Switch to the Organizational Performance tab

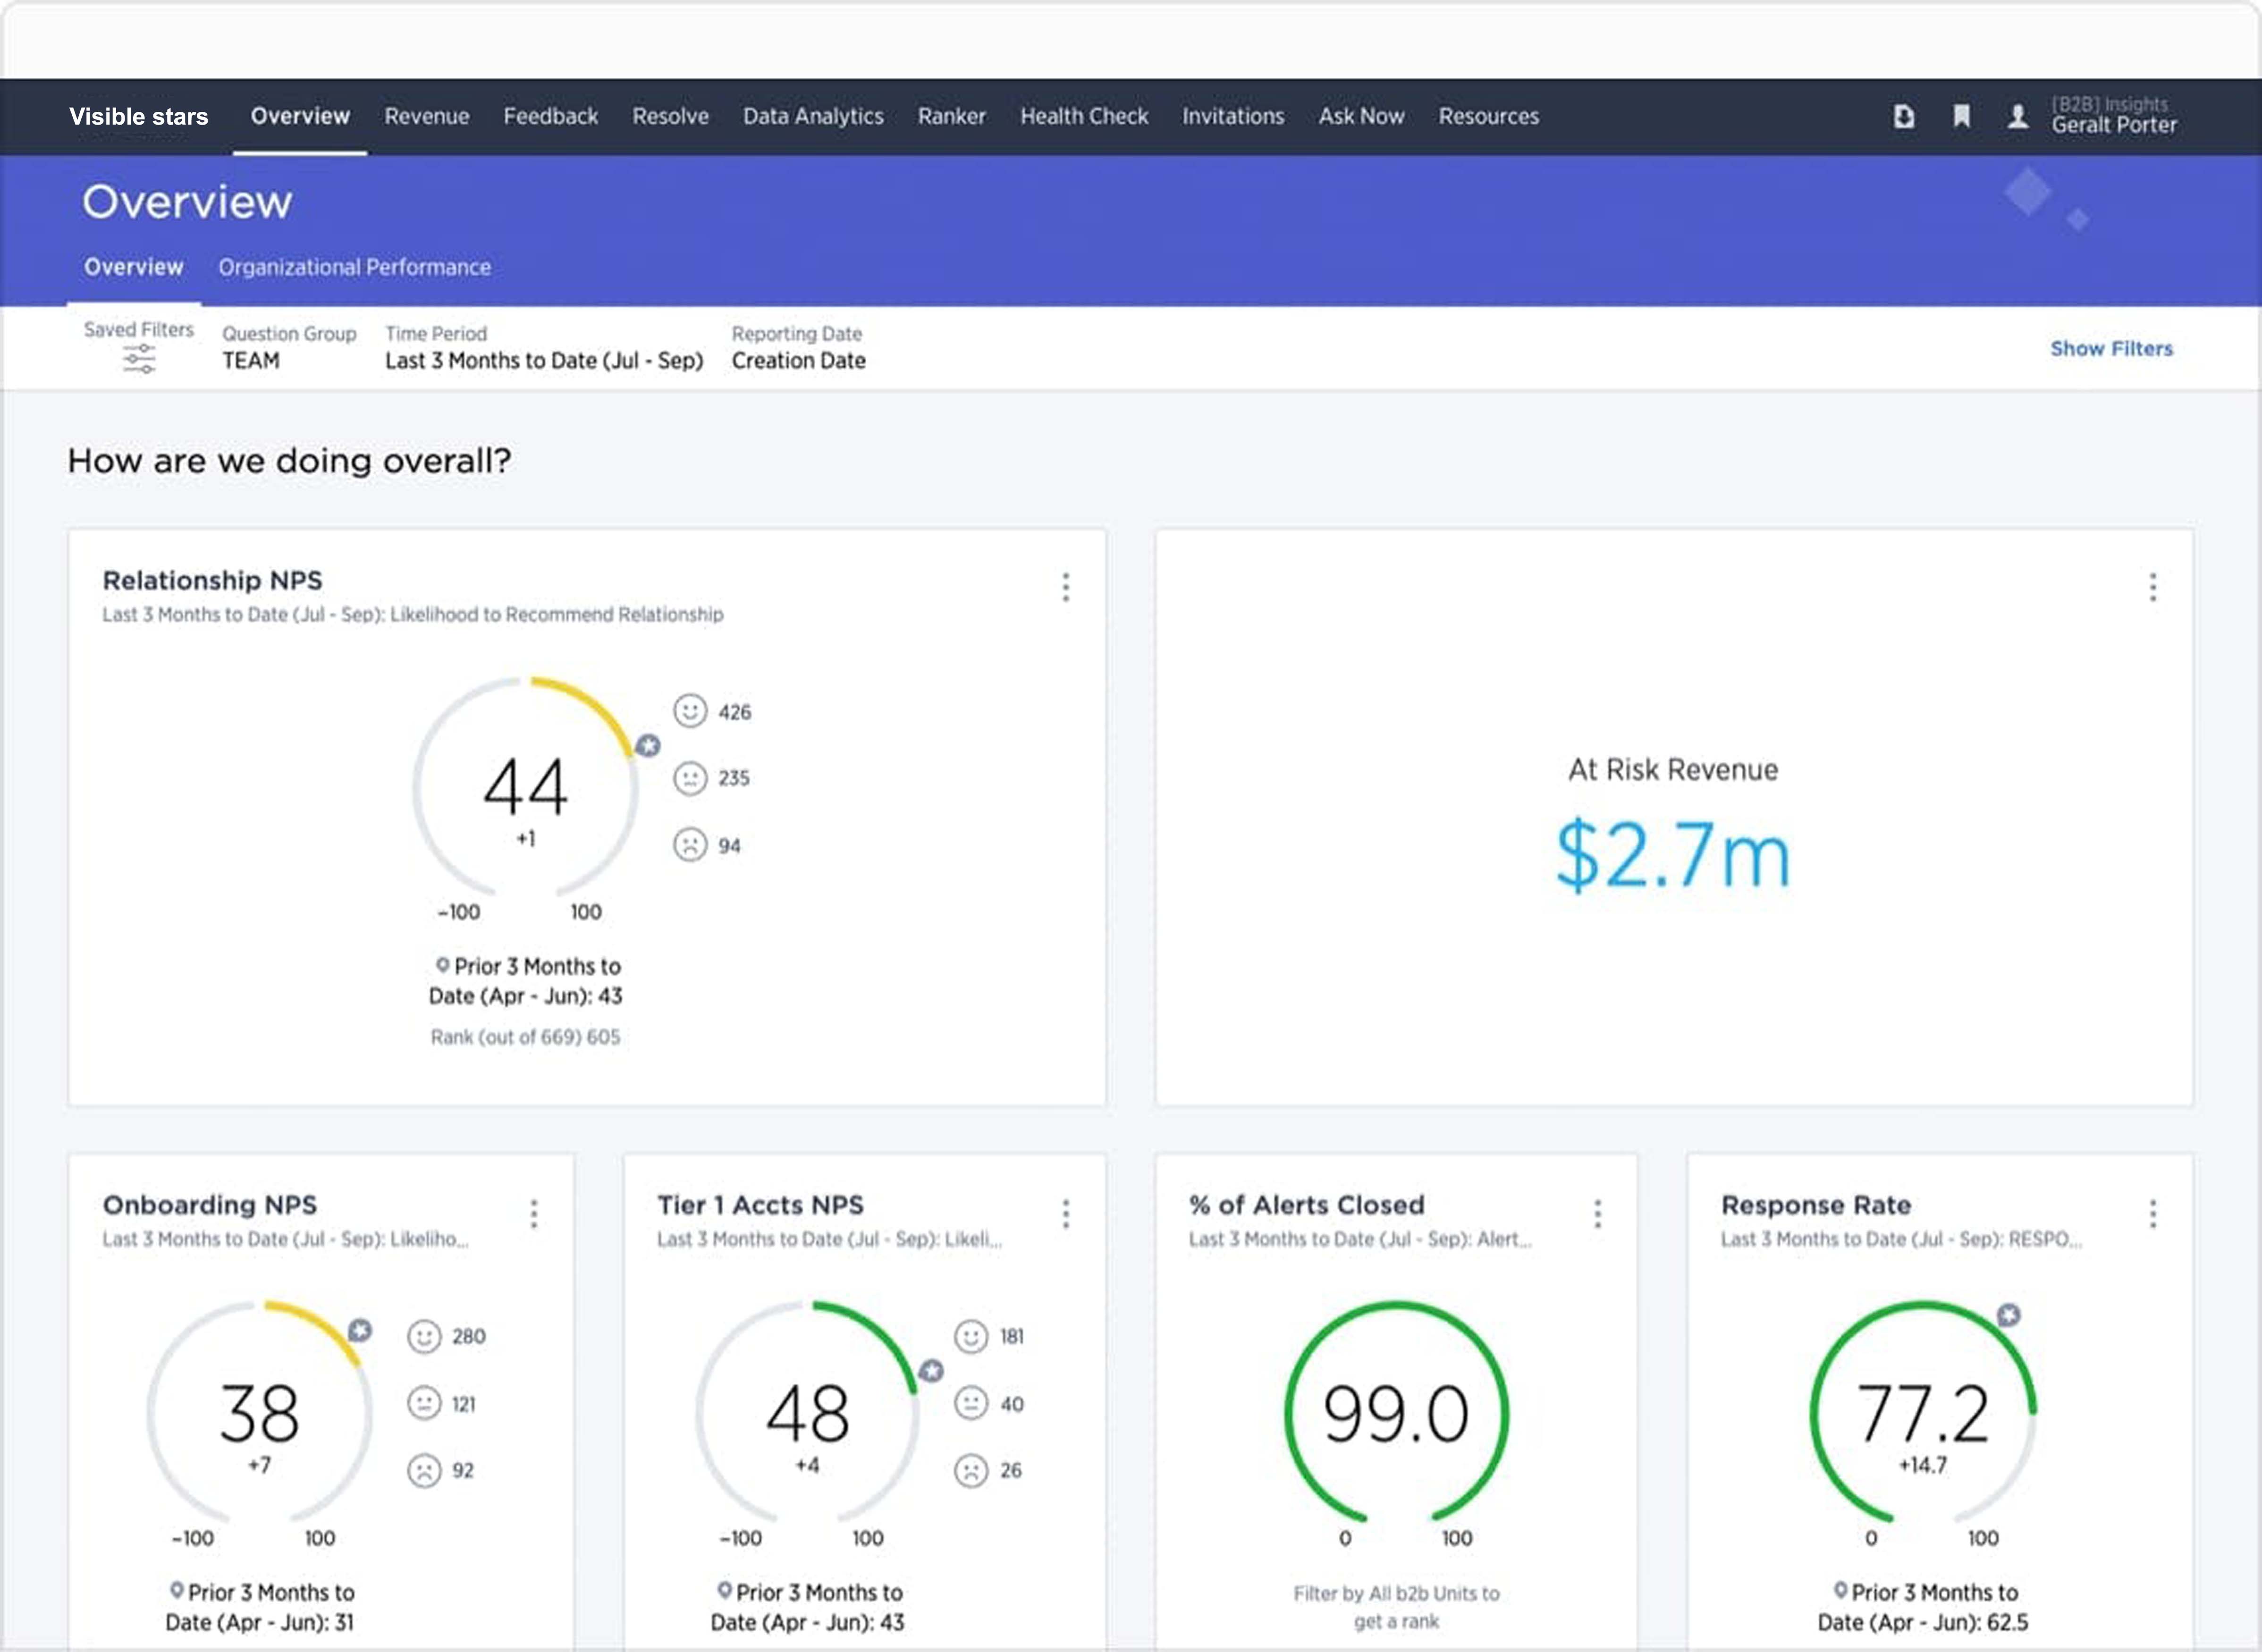tap(354, 267)
